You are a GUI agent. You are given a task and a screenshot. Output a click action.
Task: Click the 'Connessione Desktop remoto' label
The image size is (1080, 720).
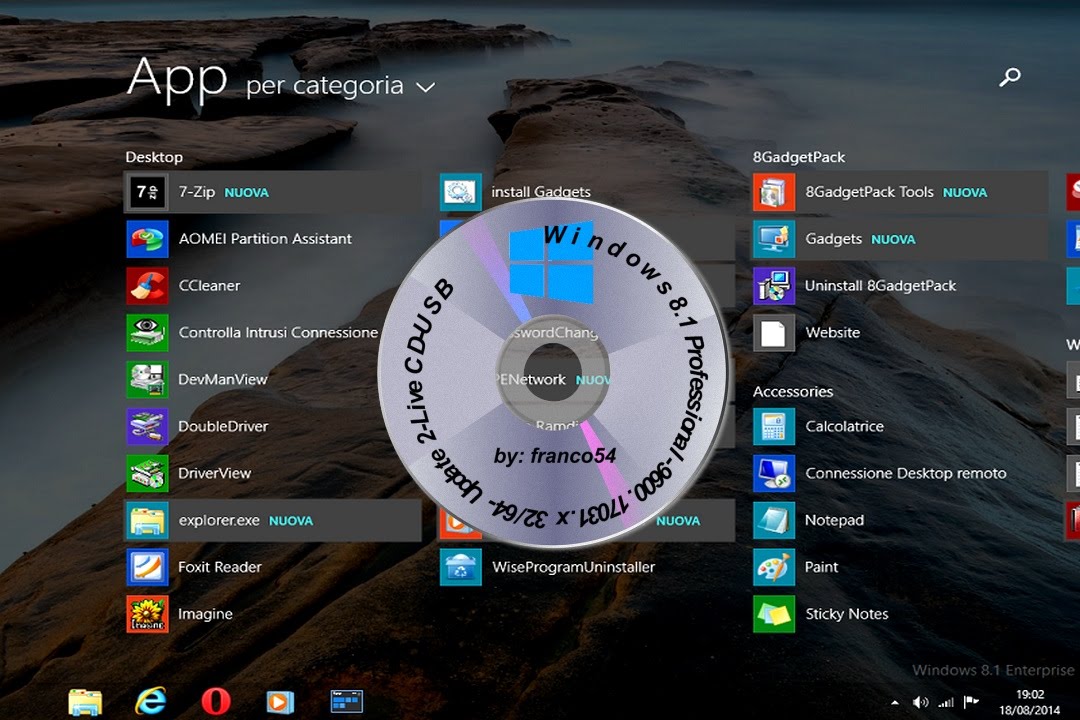pos(906,473)
